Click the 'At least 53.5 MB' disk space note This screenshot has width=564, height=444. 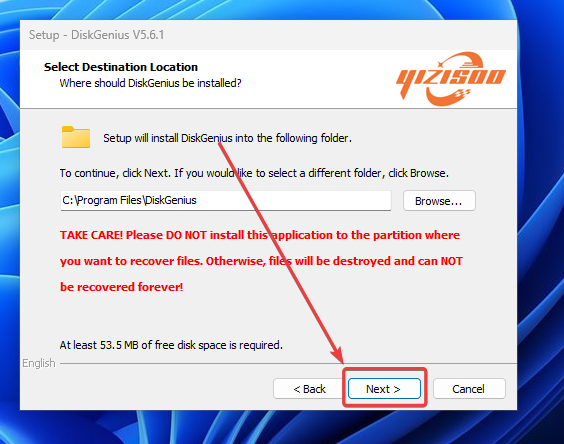click(171, 345)
